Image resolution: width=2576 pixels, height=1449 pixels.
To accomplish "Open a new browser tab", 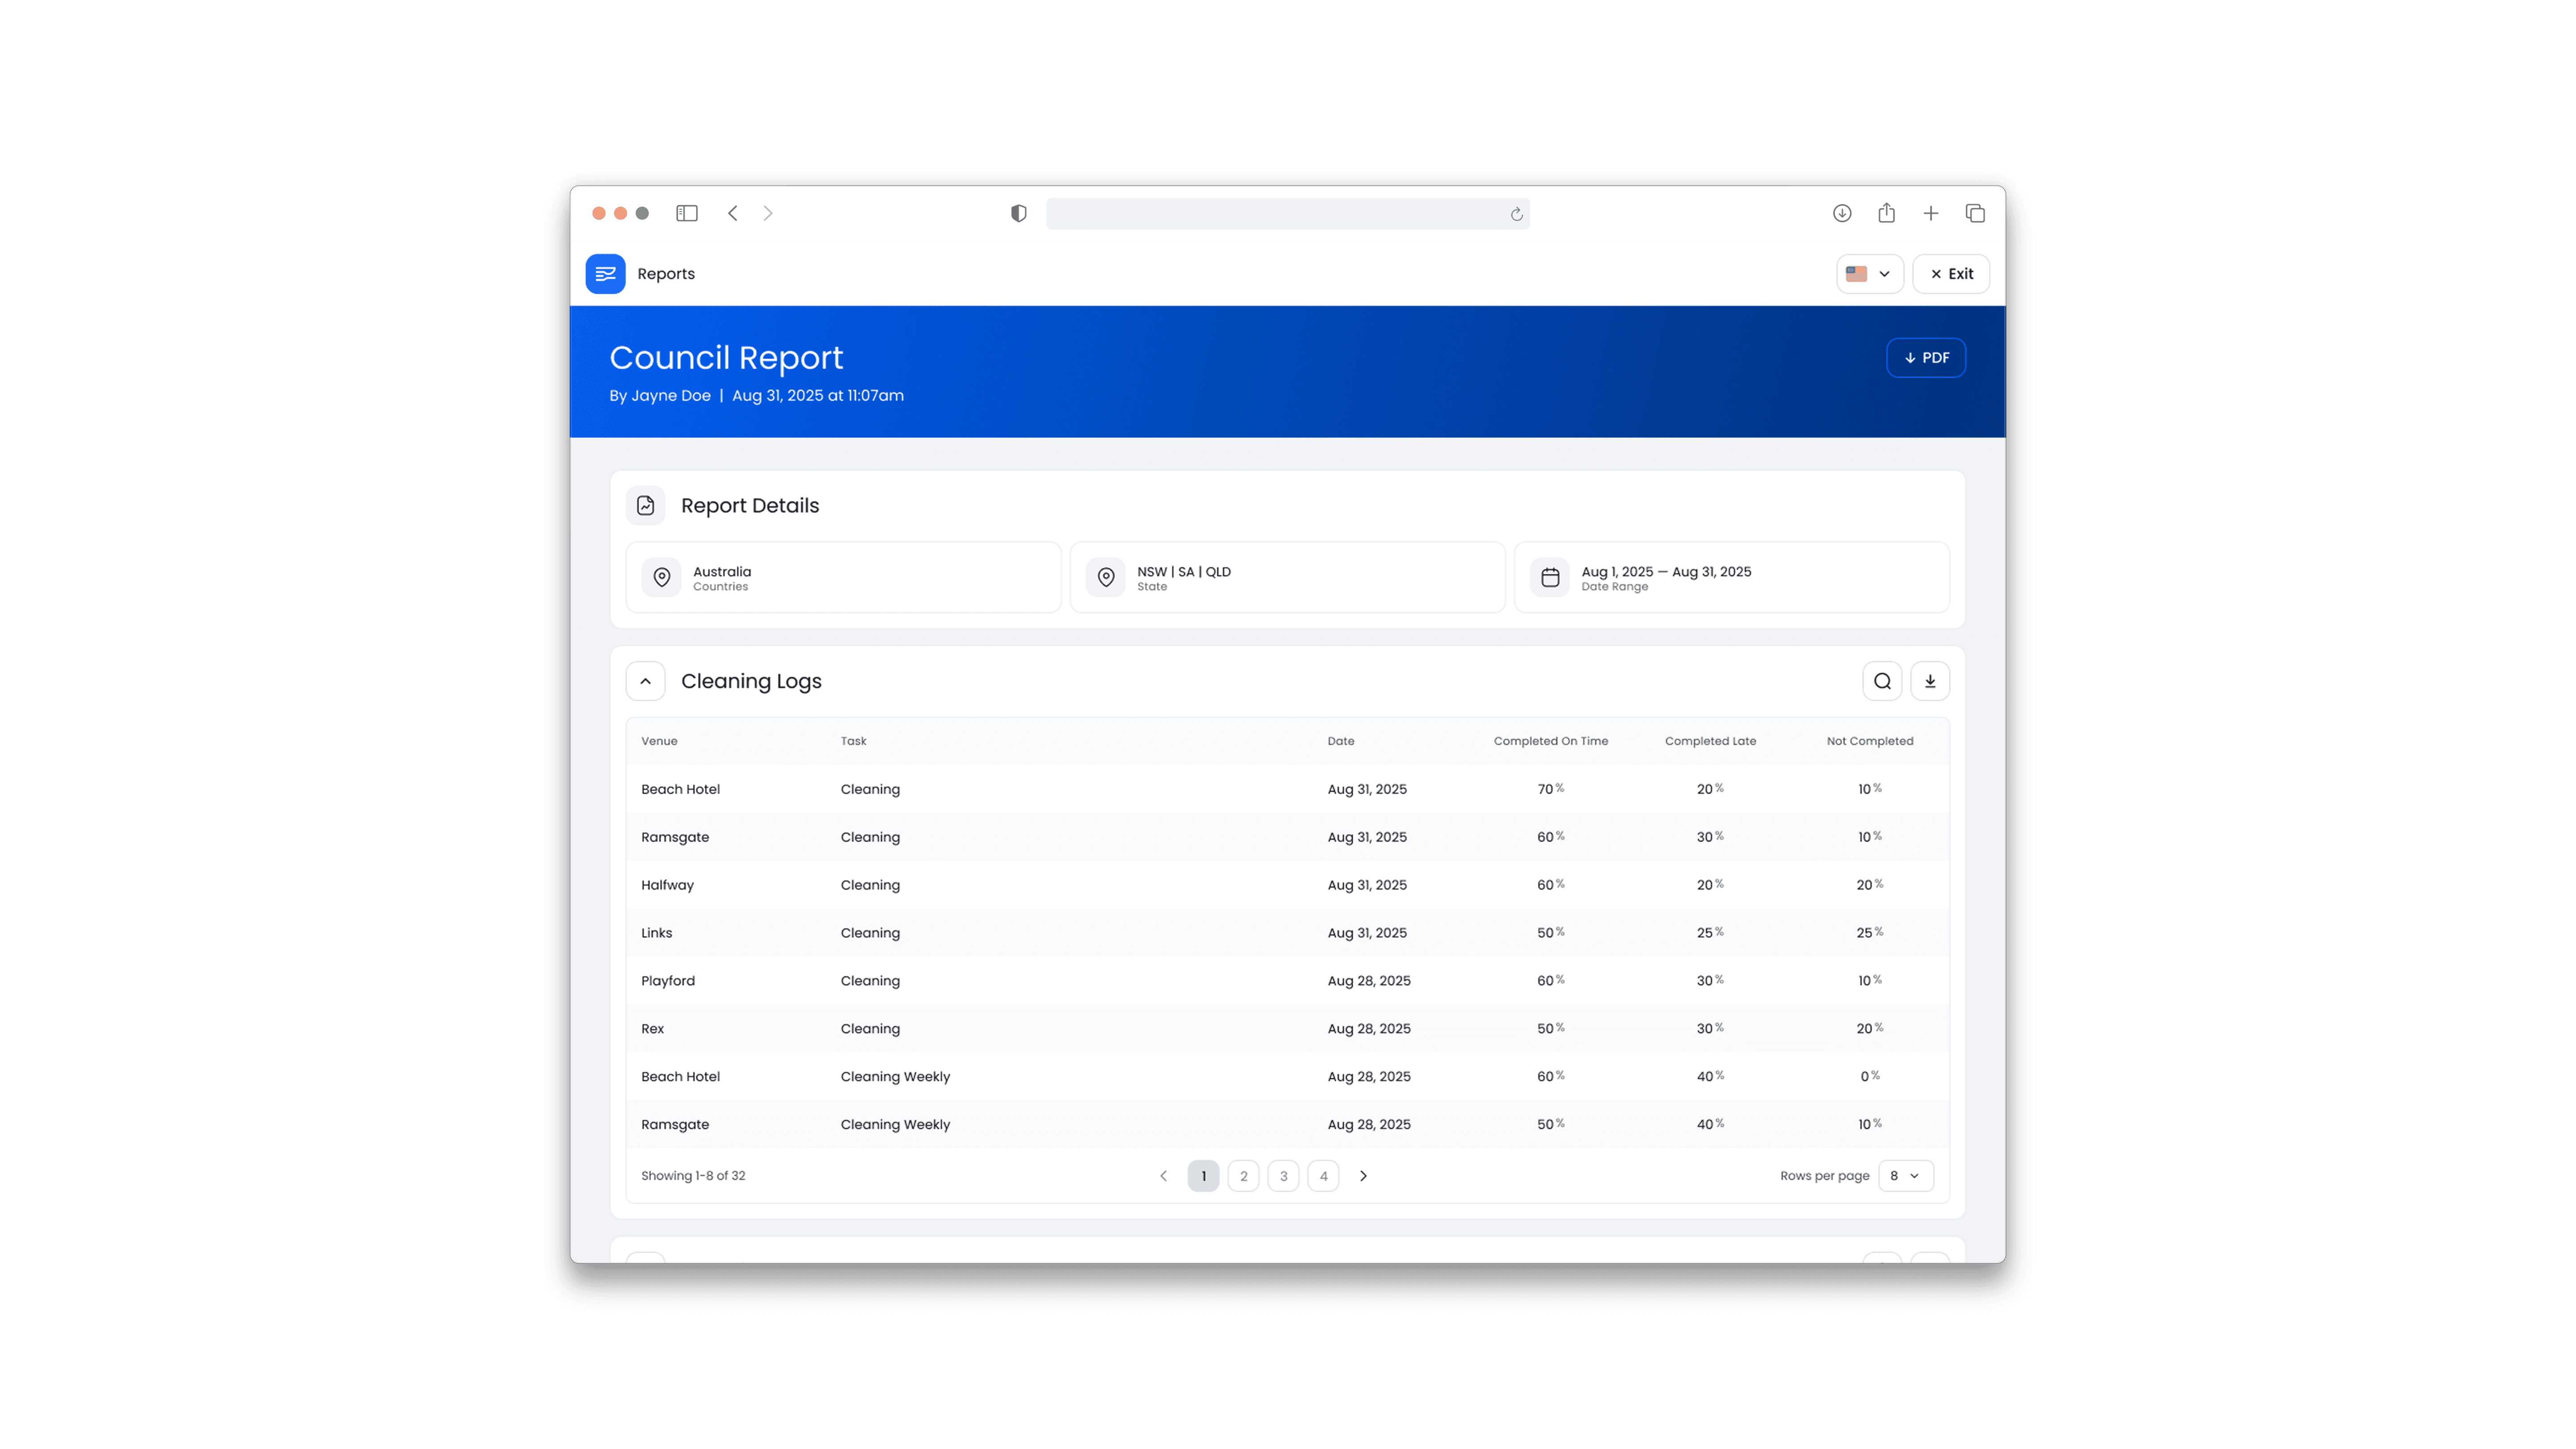I will coord(1930,213).
